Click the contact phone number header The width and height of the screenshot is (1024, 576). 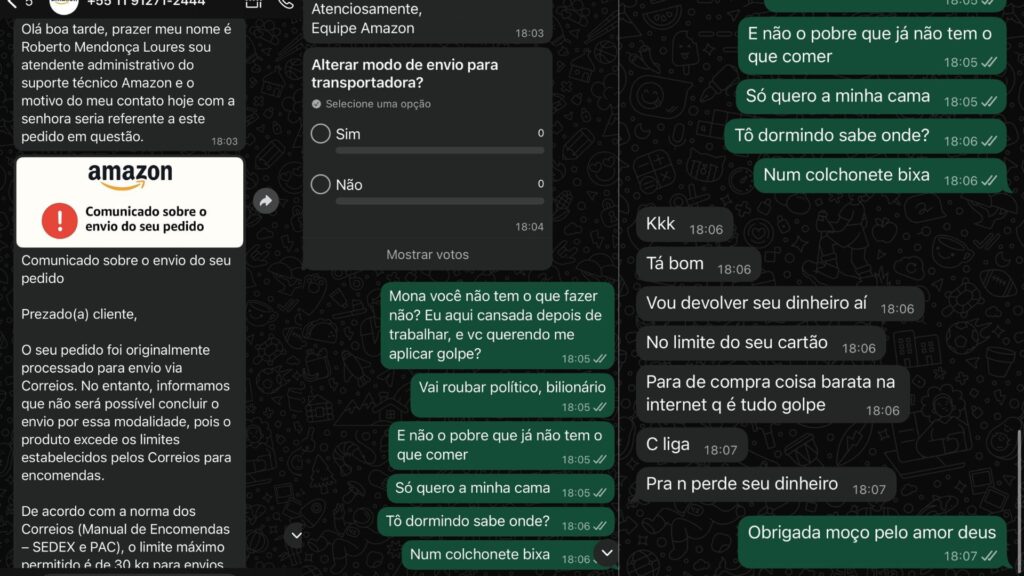(x=146, y=3)
